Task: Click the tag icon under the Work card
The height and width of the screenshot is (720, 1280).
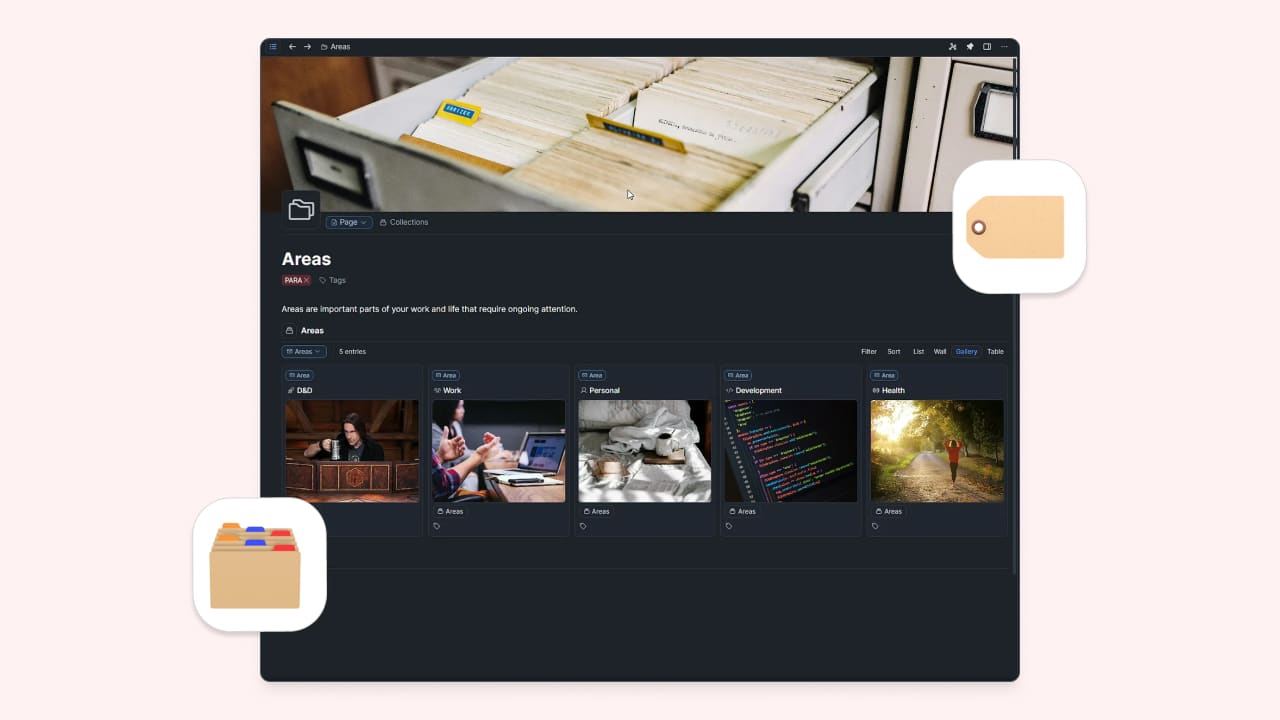Action: [x=437, y=526]
